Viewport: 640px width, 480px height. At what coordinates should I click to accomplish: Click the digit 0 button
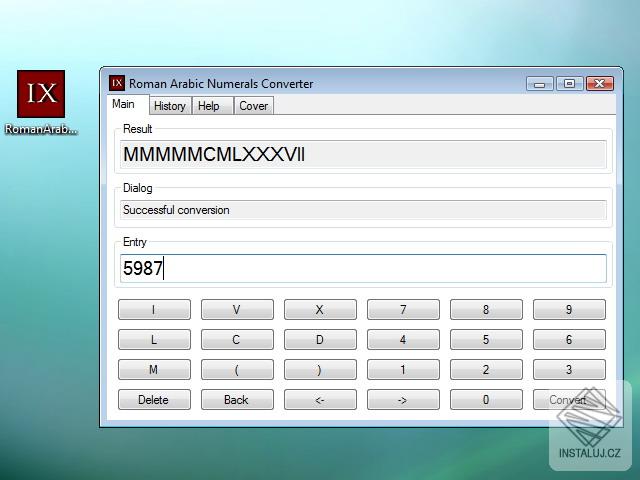coord(486,400)
